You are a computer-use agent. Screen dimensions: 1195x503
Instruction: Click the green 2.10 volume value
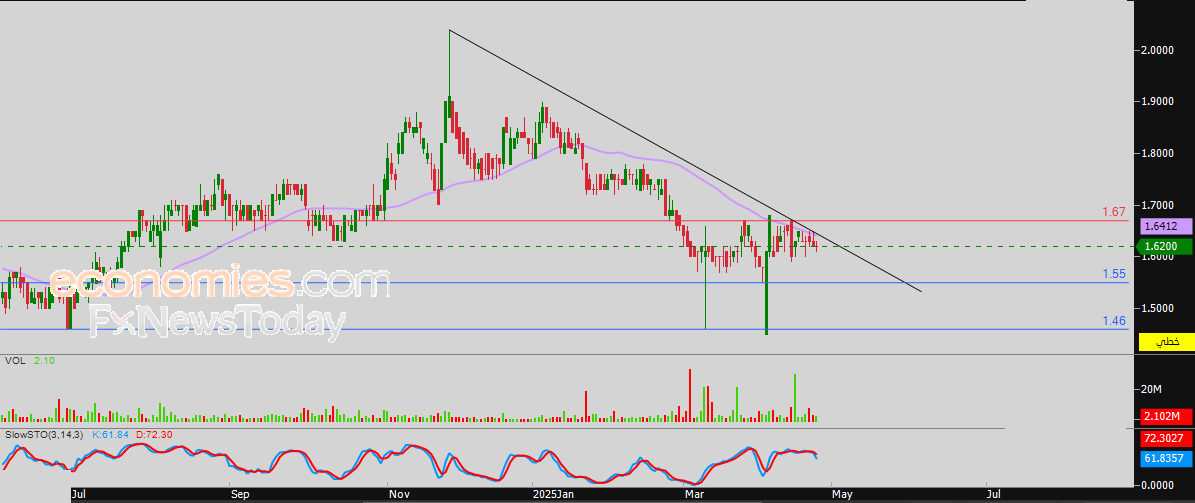click(44, 360)
